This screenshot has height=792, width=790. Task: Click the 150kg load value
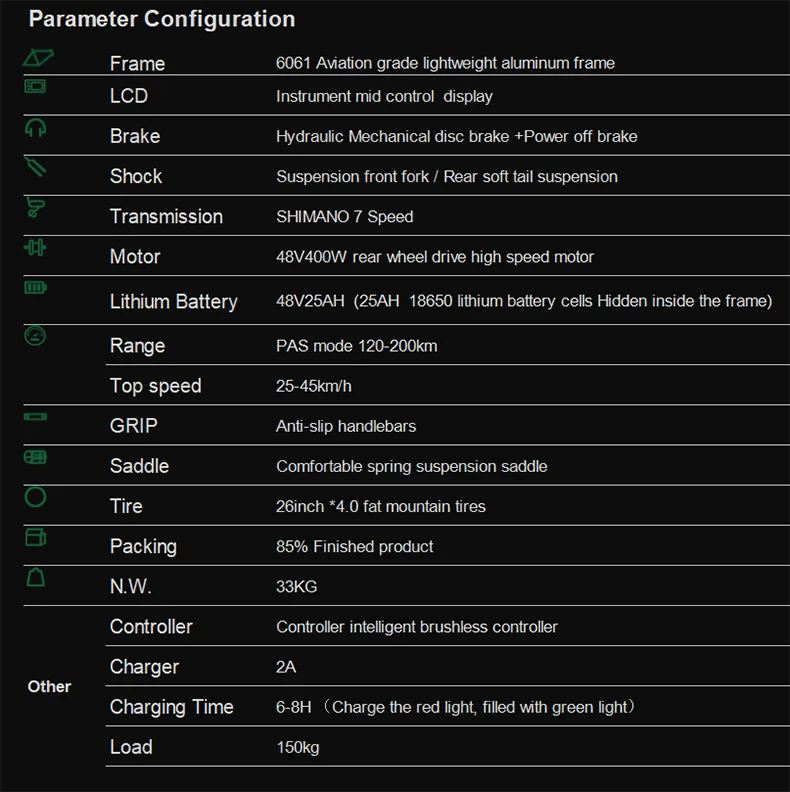(x=298, y=747)
